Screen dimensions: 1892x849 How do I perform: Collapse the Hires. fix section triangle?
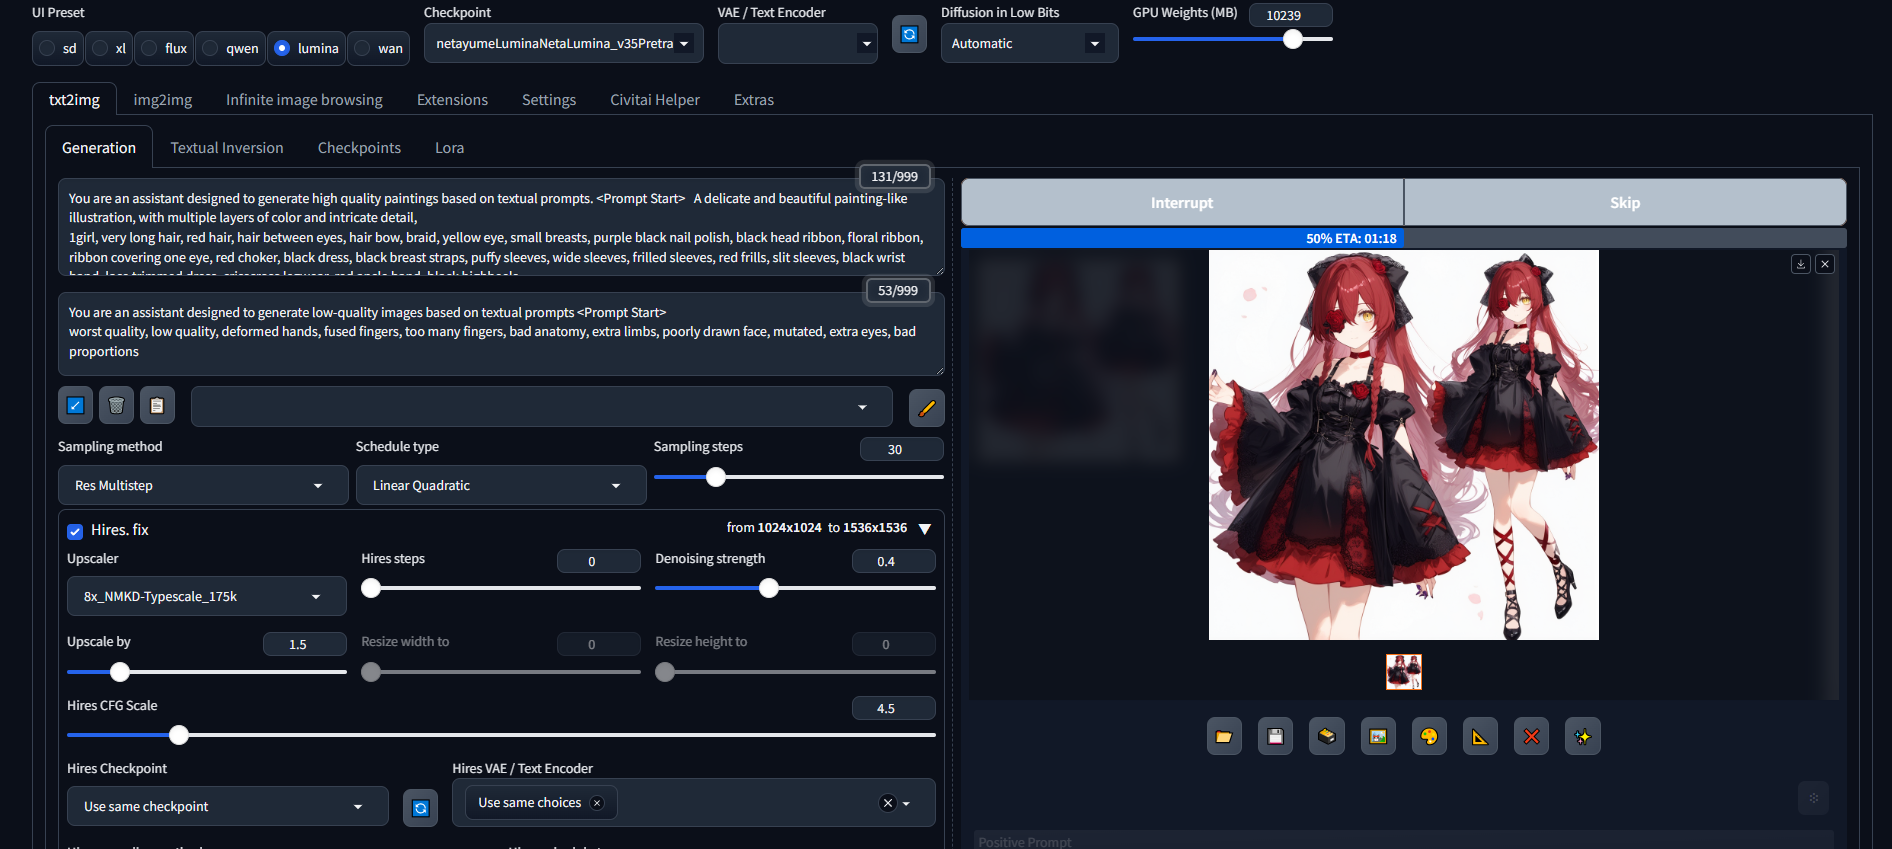(x=925, y=529)
